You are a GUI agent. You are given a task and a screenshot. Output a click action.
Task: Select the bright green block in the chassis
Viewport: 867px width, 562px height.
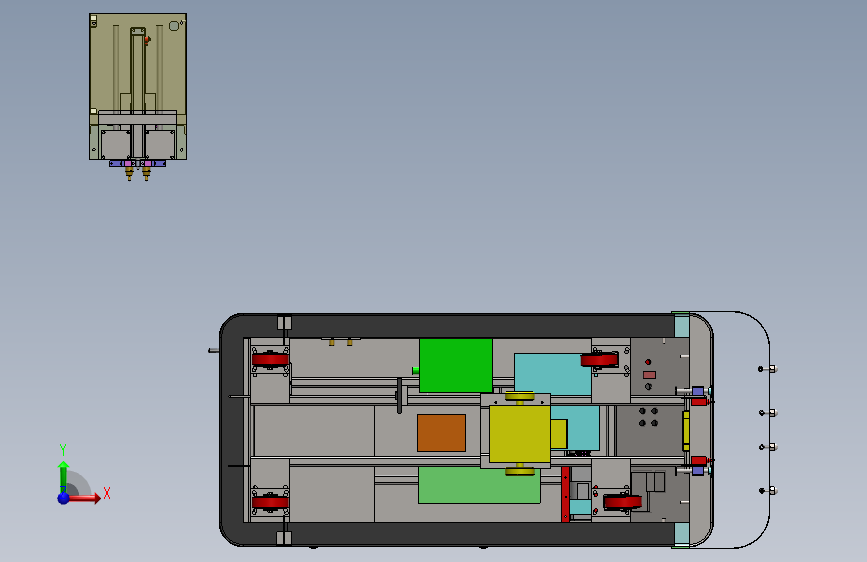tap(456, 366)
